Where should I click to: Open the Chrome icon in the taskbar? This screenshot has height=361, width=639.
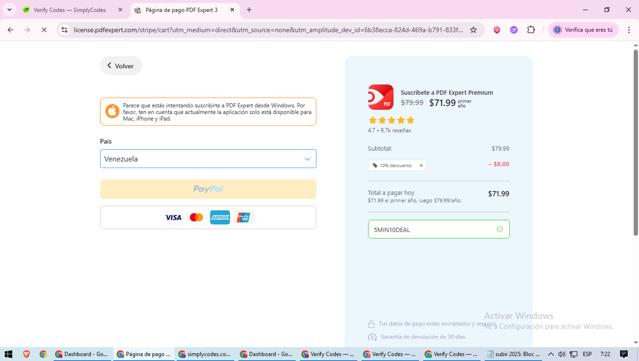tap(43, 354)
